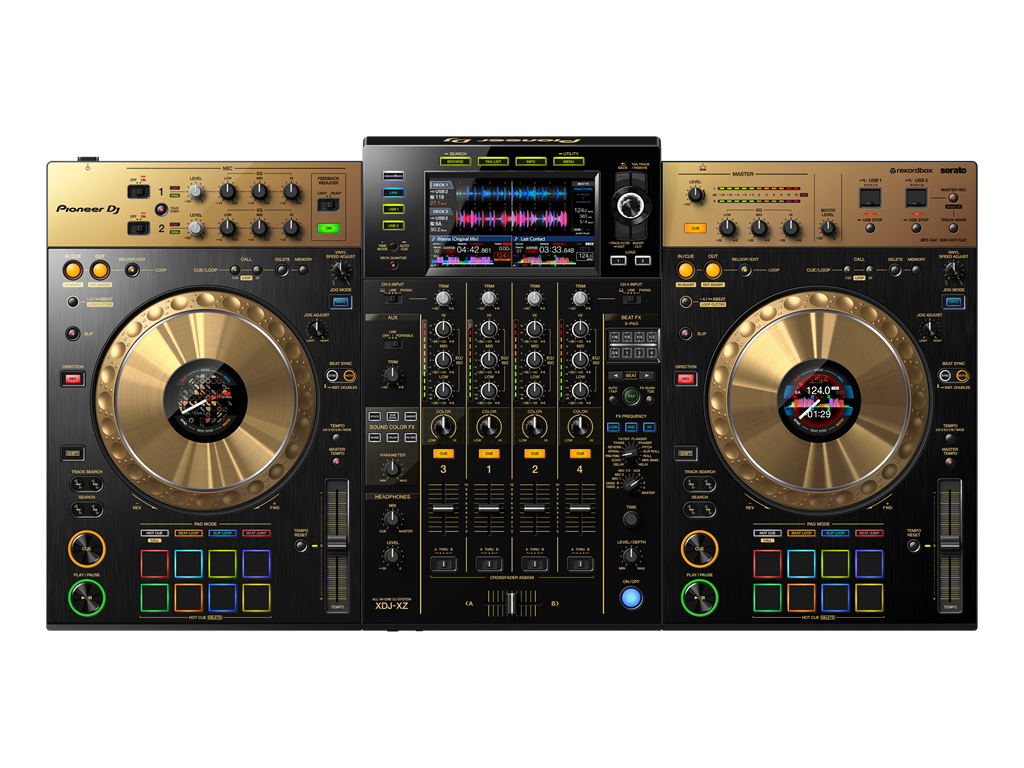
Task: Select the rekordbox source button
Action: (393, 176)
